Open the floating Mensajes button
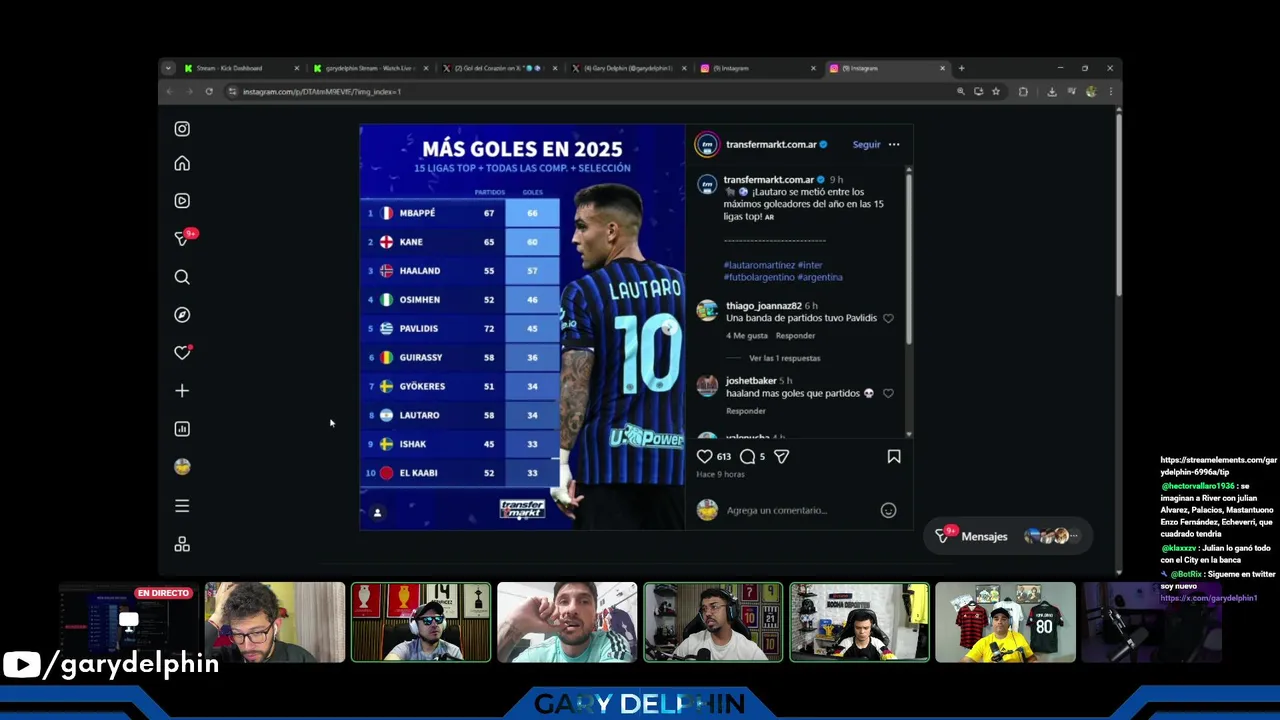Screen dimensions: 1280x720 pyautogui.click(x=1007, y=536)
